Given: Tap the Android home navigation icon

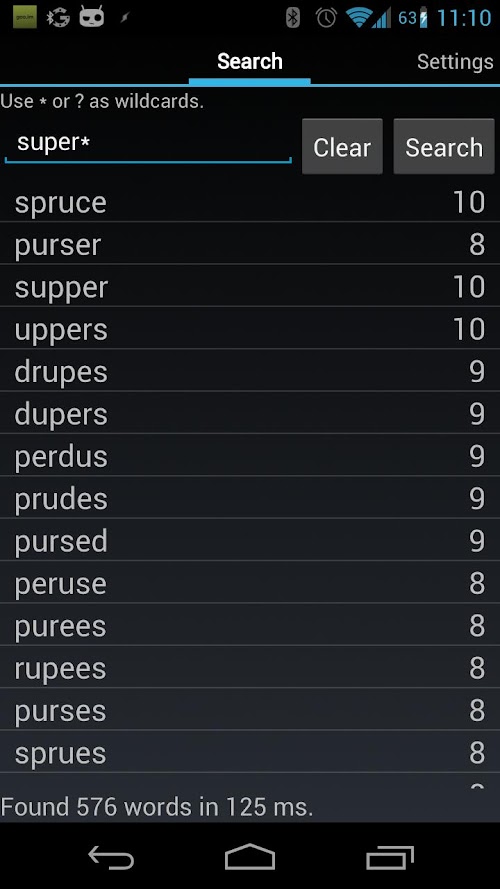Looking at the screenshot, I should (x=250, y=856).
